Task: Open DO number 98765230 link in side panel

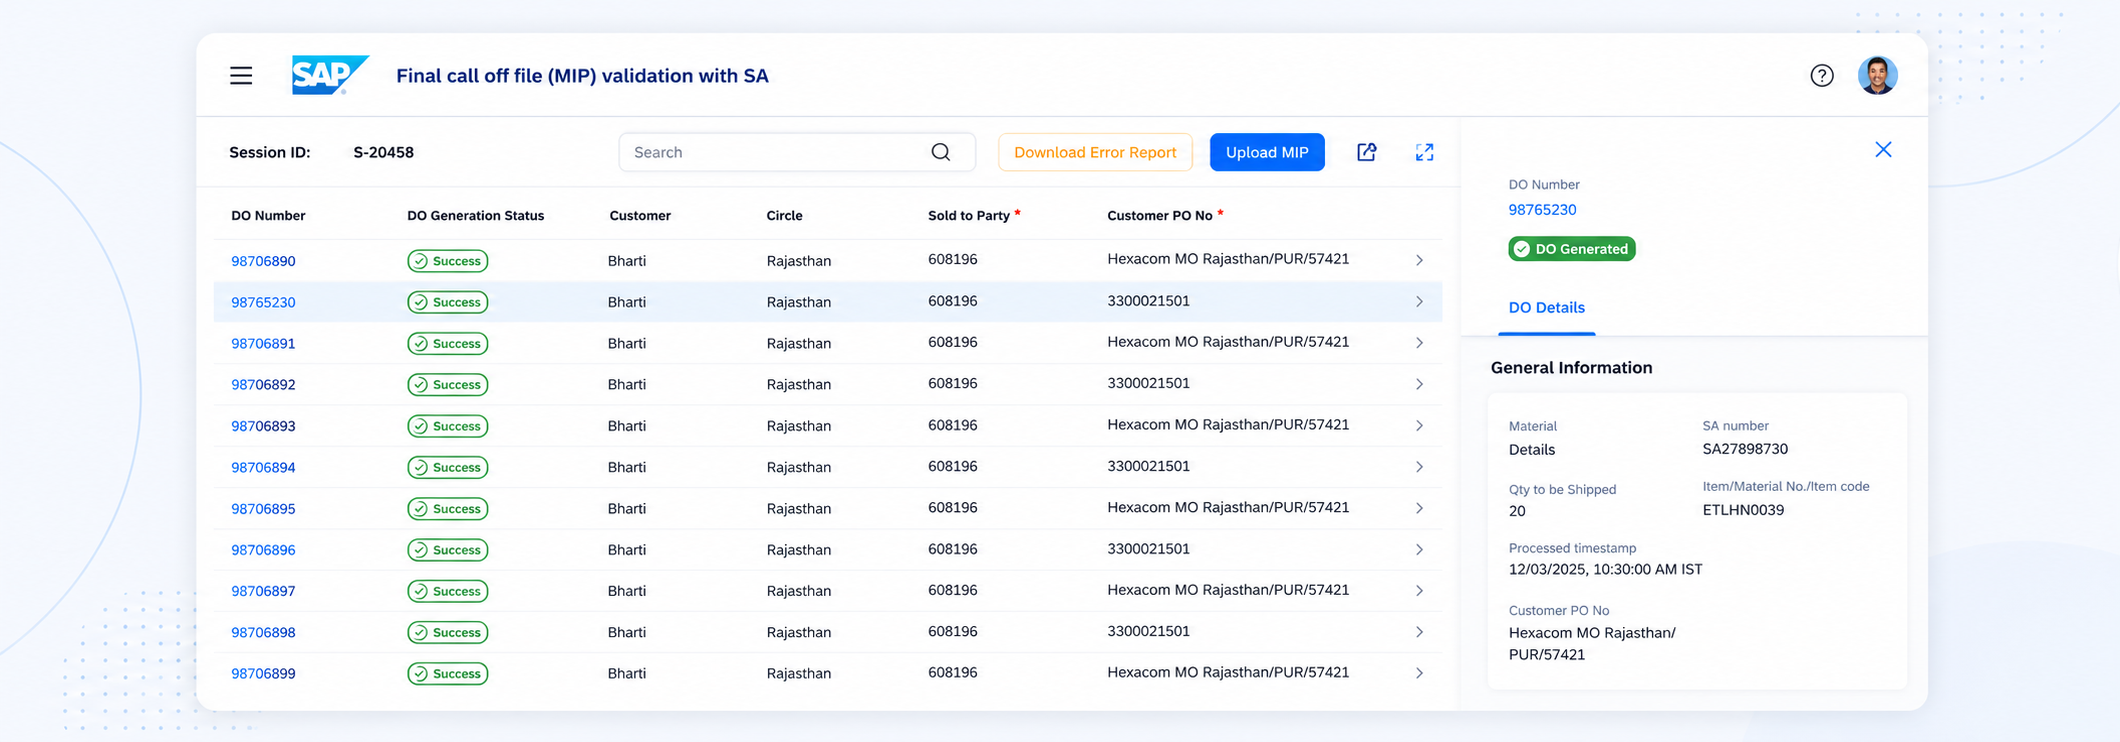Action: [x=1542, y=210]
